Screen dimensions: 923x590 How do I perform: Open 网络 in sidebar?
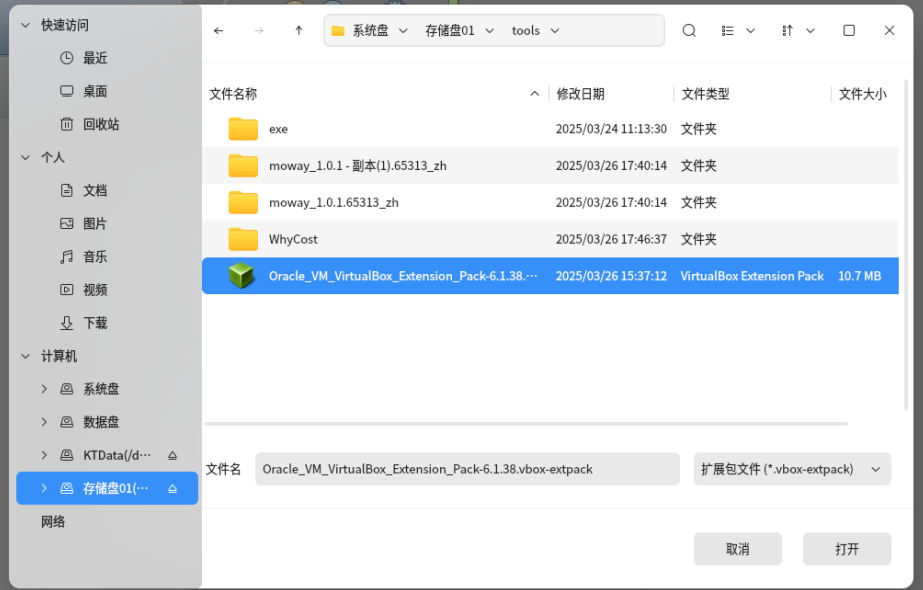point(53,522)
